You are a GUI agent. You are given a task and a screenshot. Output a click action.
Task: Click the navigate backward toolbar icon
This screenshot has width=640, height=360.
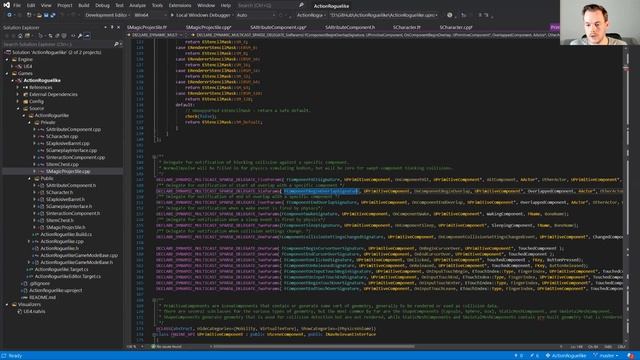(x=9, y=15)
